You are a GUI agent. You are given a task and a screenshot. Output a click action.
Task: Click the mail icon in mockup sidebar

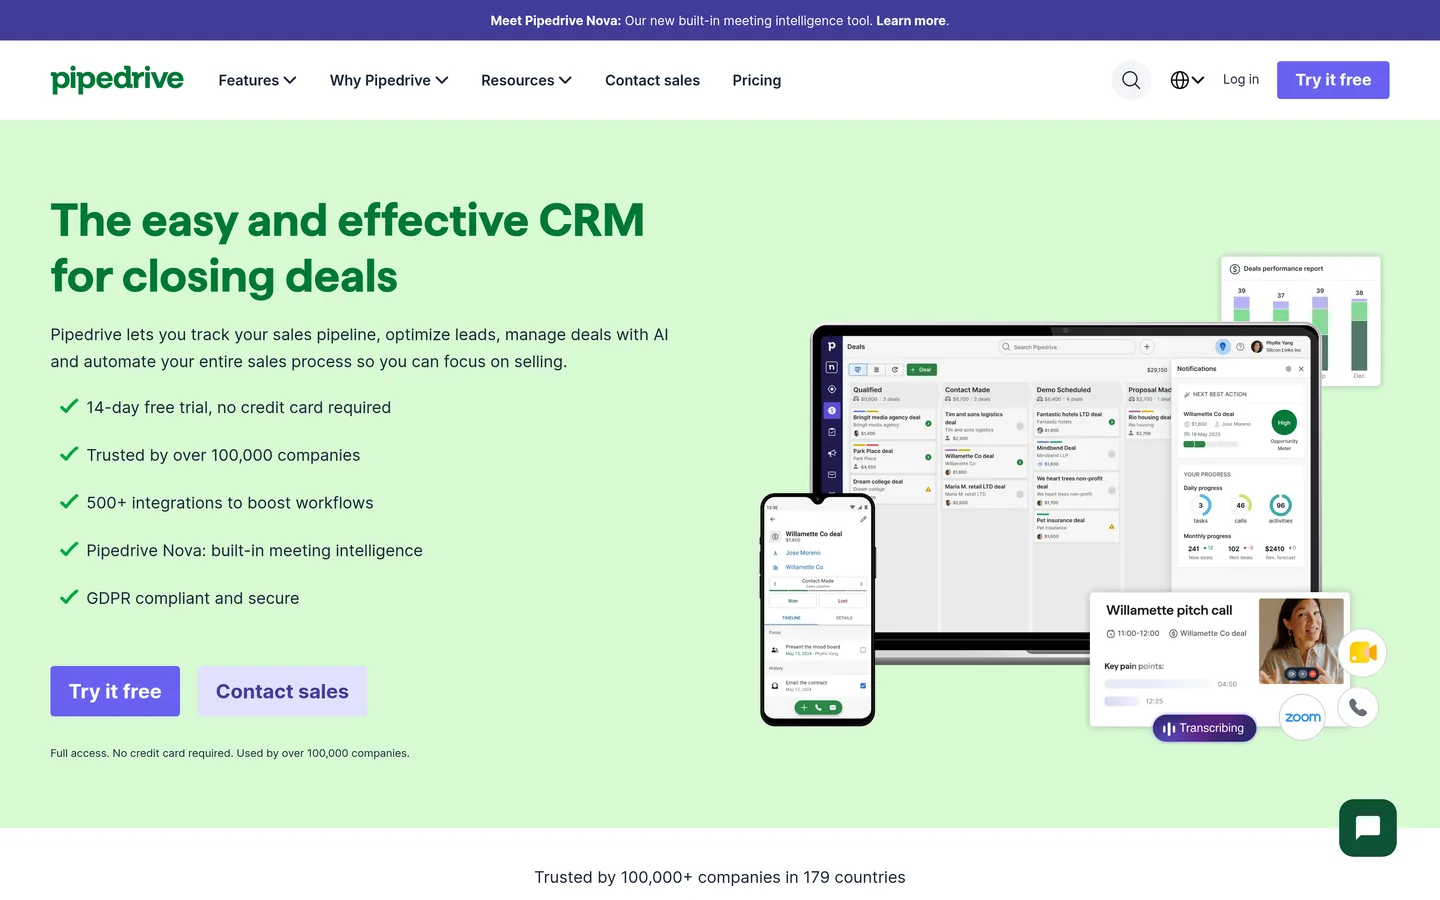832,475
